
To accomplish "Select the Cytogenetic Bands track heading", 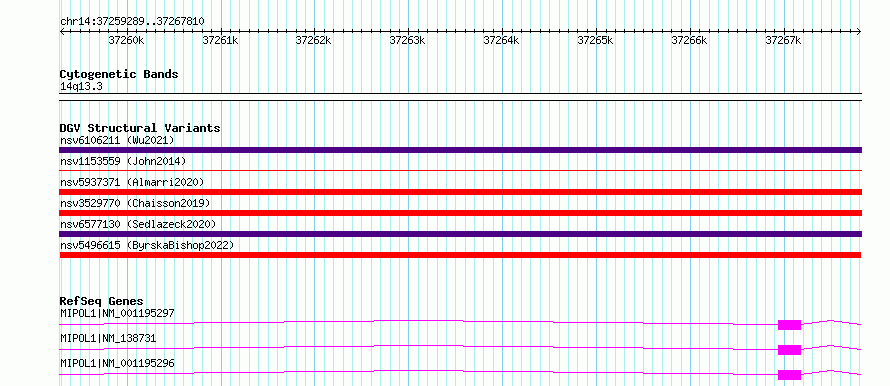I will [119, 74].
